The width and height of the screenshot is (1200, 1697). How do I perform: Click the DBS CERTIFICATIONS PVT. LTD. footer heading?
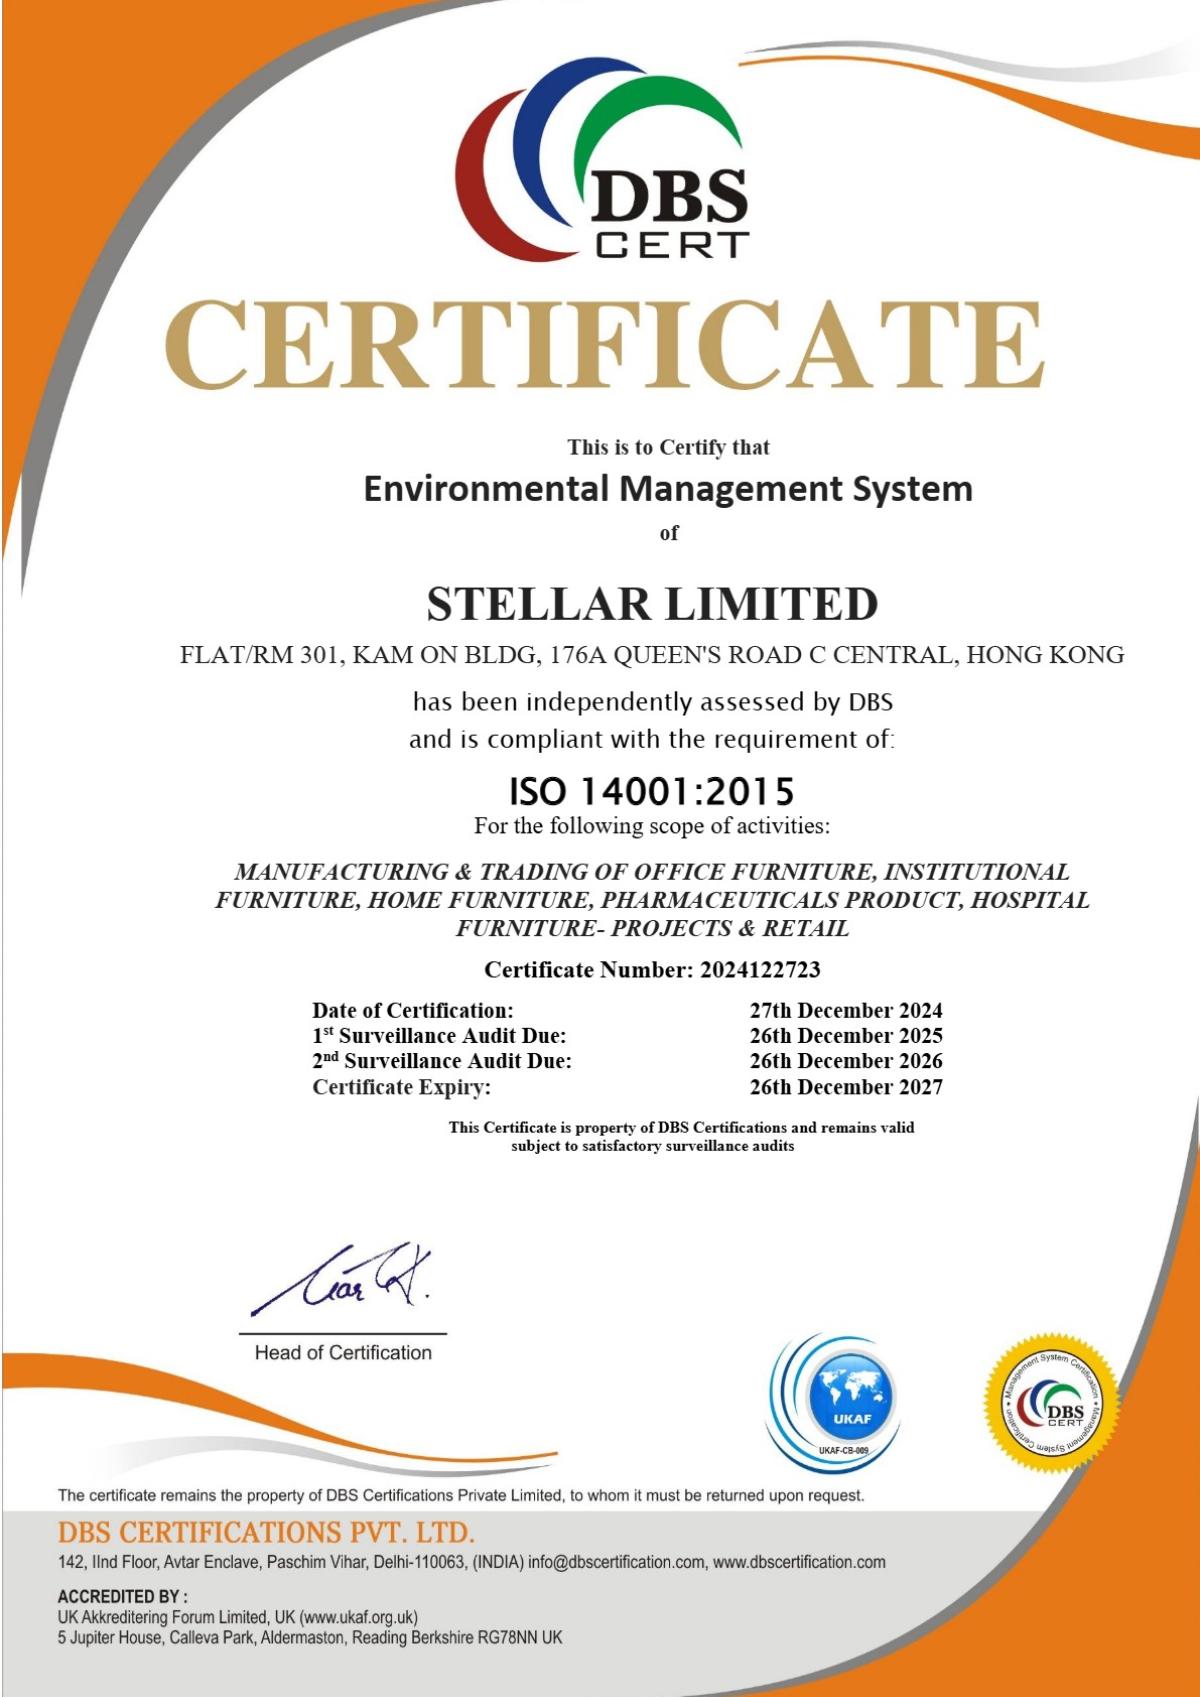(x=266, y=1532)
